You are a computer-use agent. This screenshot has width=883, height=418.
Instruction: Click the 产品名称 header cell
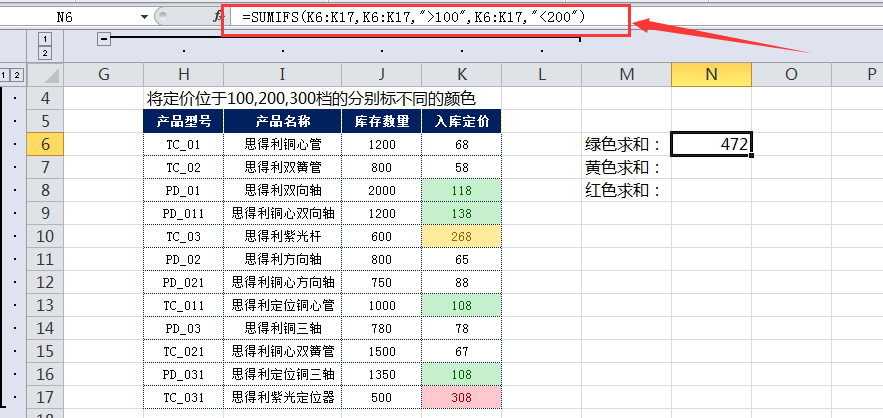point(283,122)
